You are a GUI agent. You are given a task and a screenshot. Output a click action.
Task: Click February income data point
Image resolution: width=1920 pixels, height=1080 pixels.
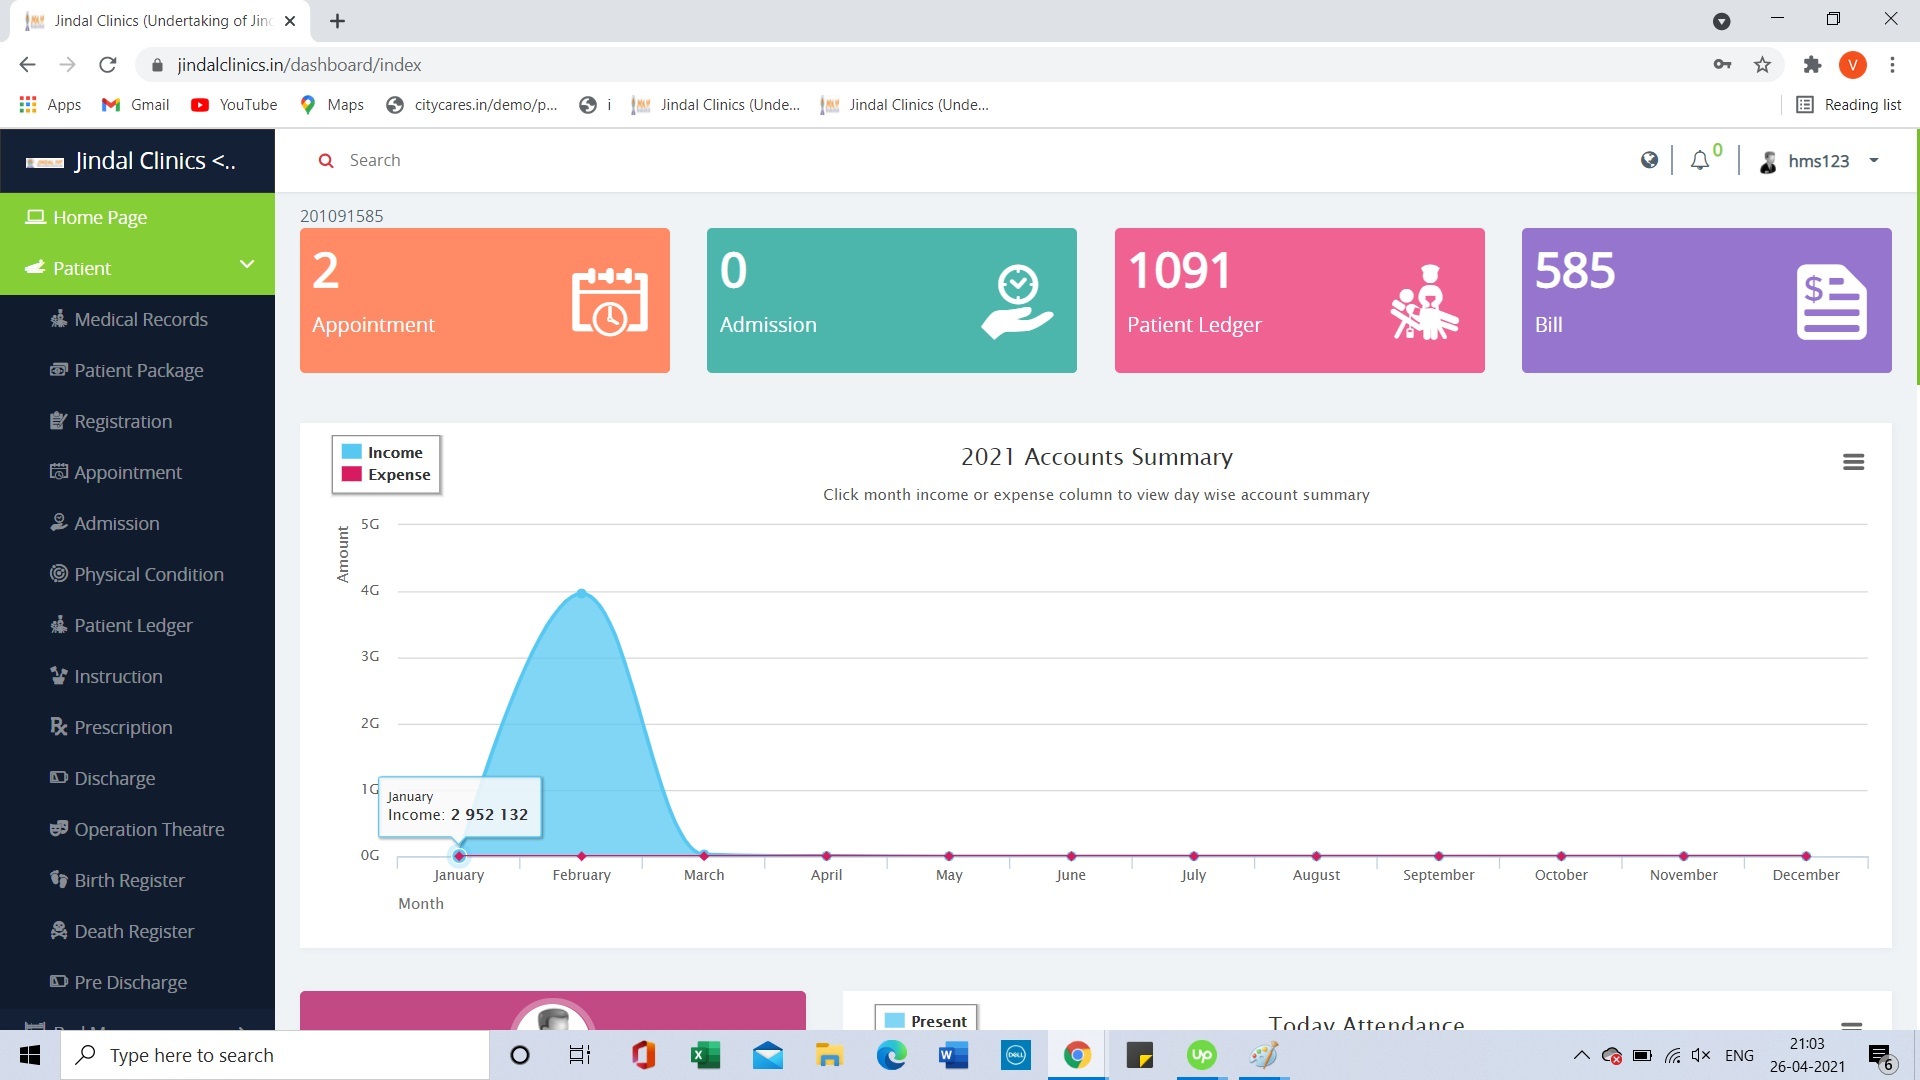tap(582, 594)
